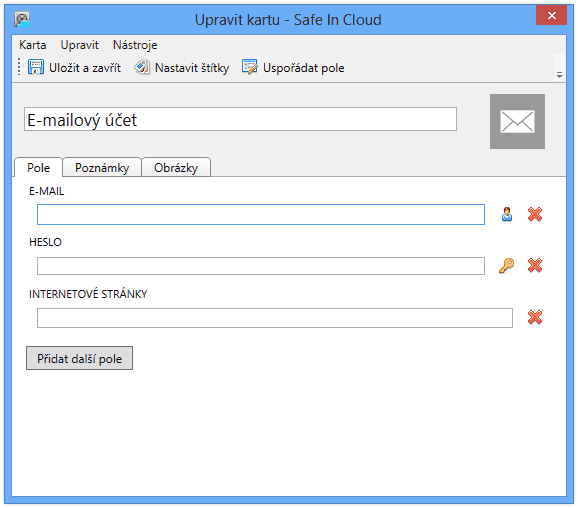Click the Safe In Cloud app icon in title bar
The height and width of the screenshot is (508, 578).
(22, 19)
